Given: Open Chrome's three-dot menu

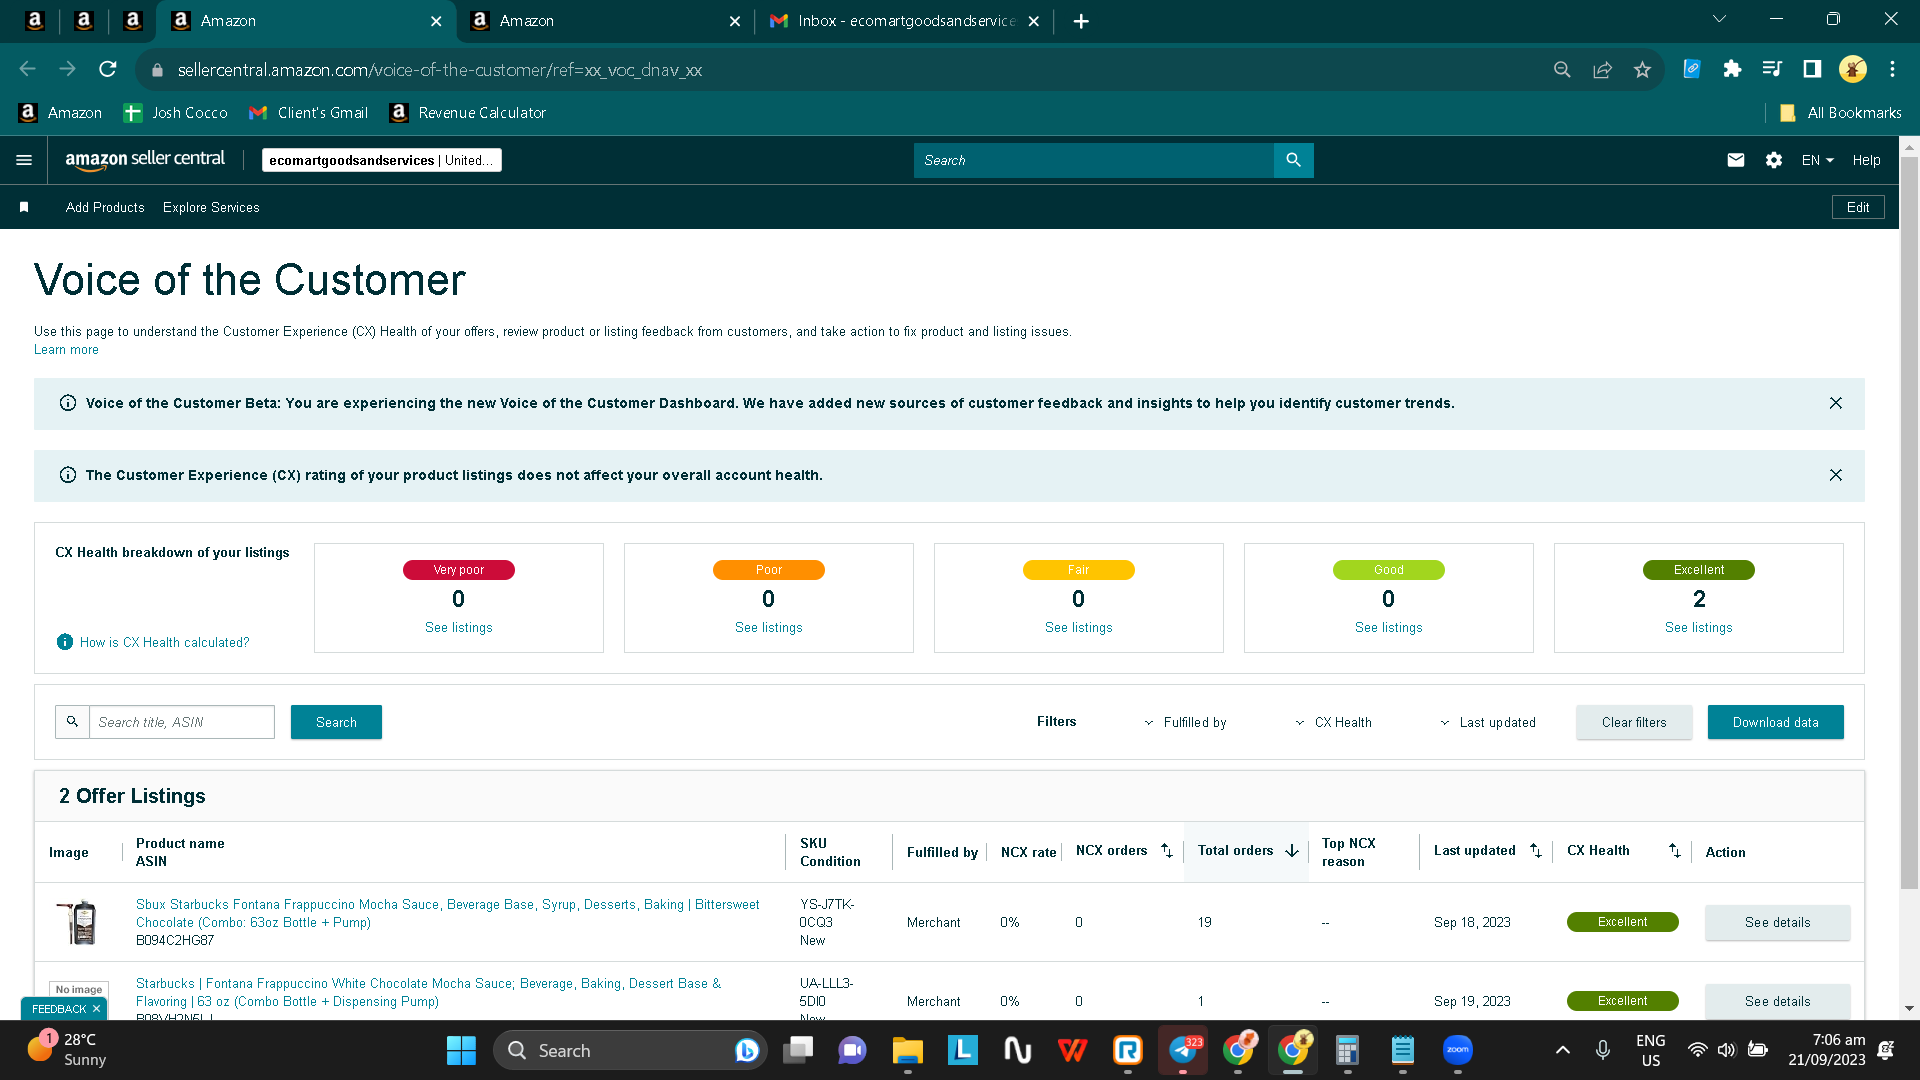Looking at the screenshot, I should pos(1892,69).
